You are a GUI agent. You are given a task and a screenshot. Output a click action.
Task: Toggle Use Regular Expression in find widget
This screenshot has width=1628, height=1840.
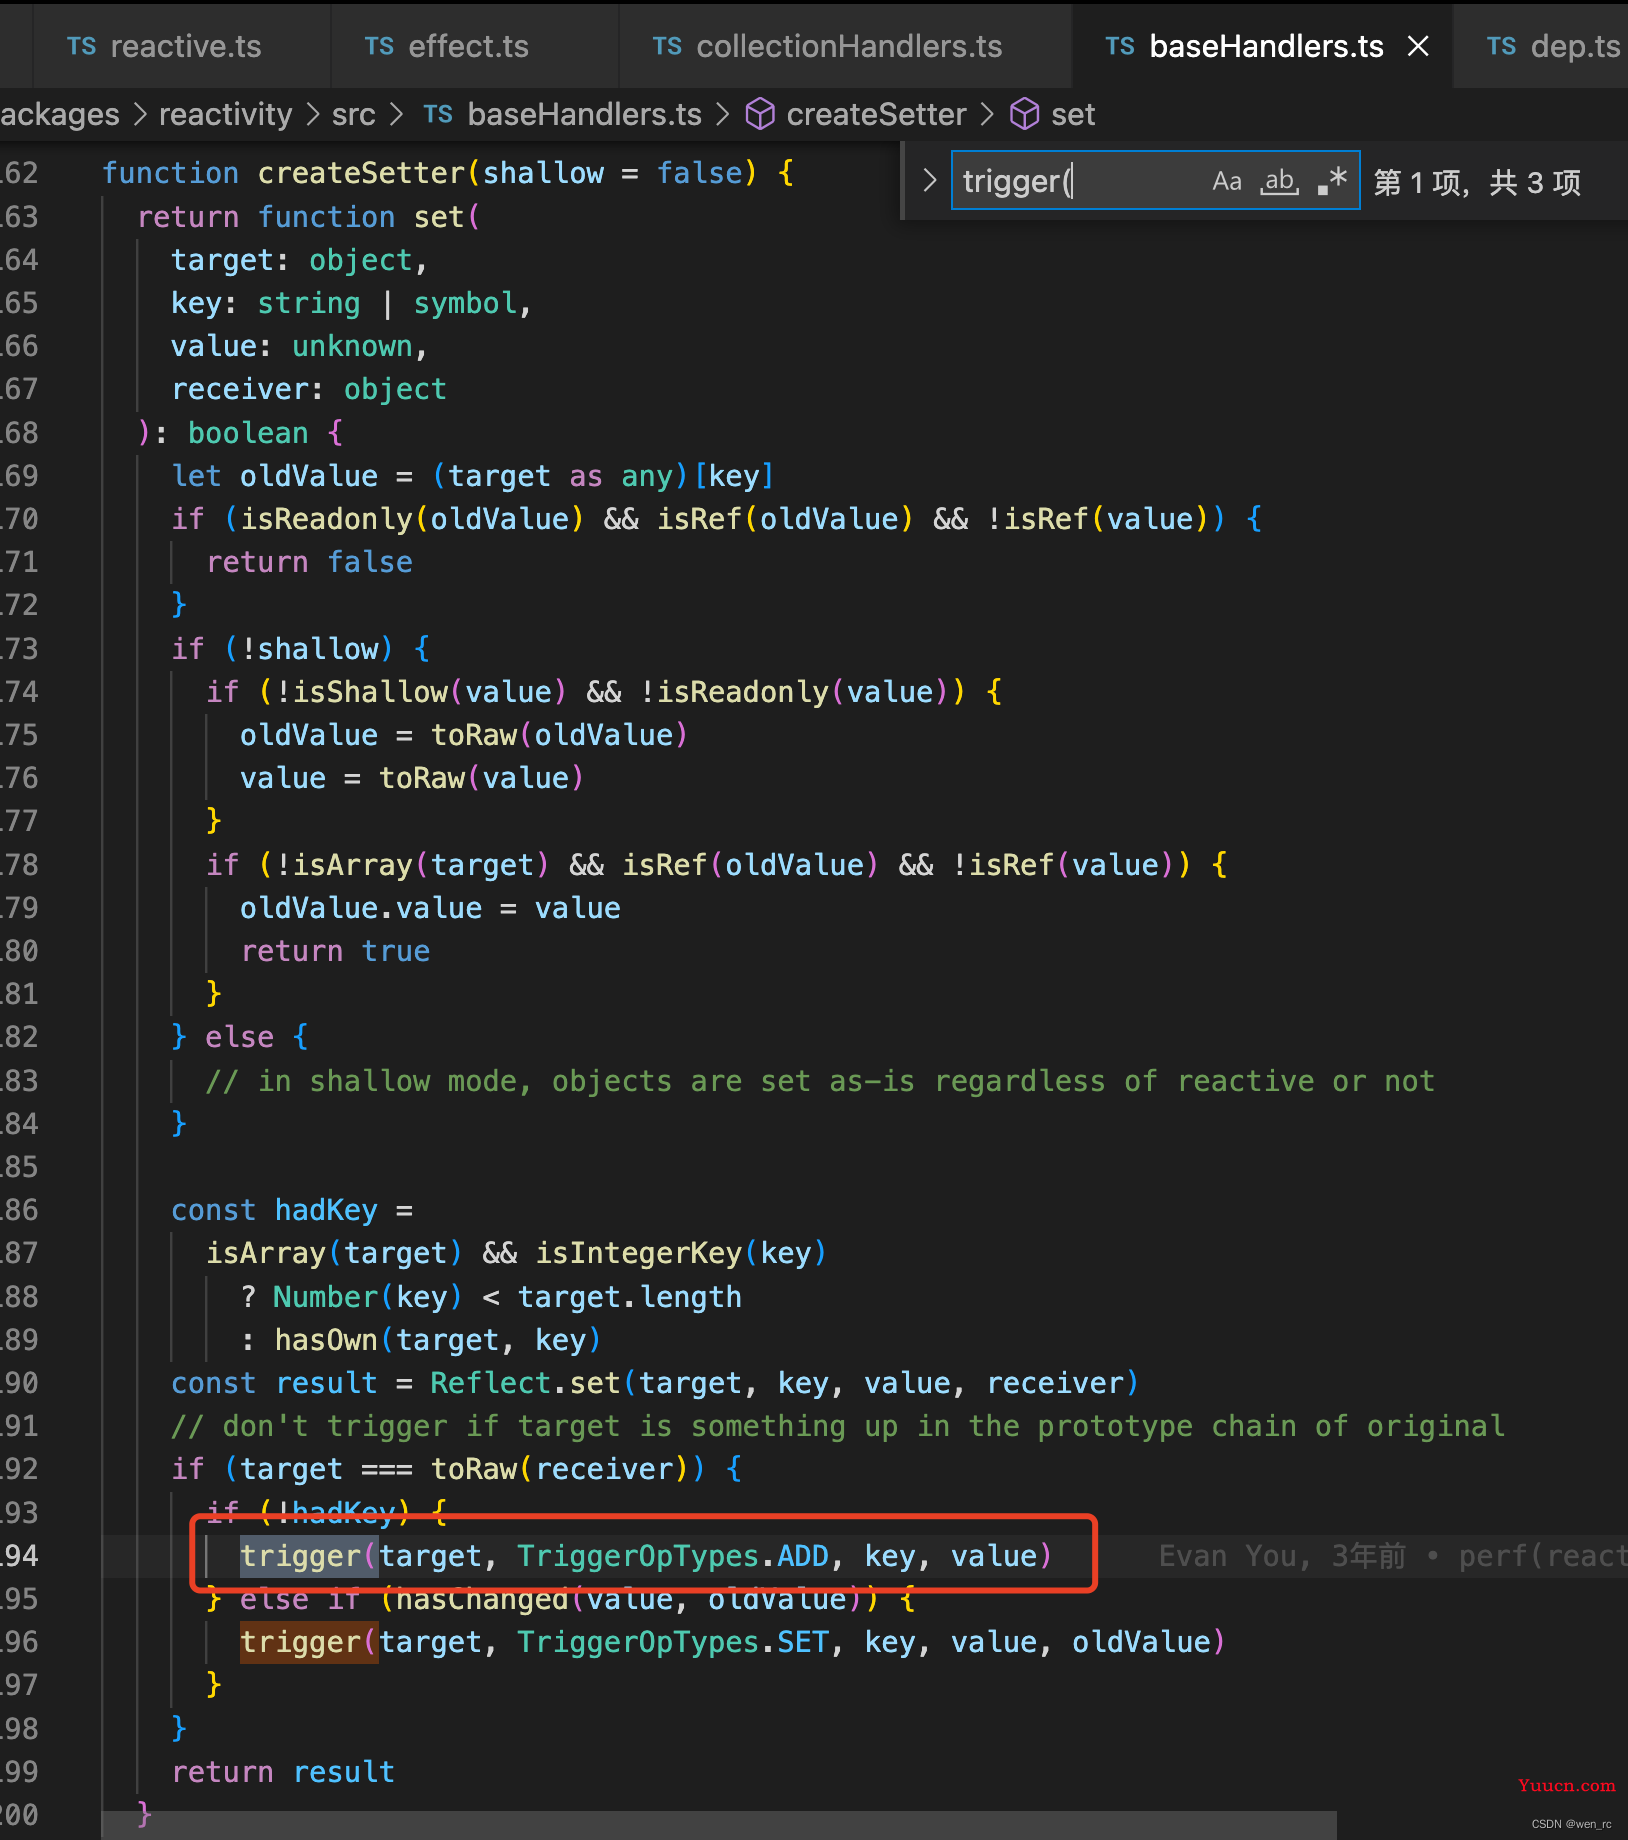tap(1332, 181)
